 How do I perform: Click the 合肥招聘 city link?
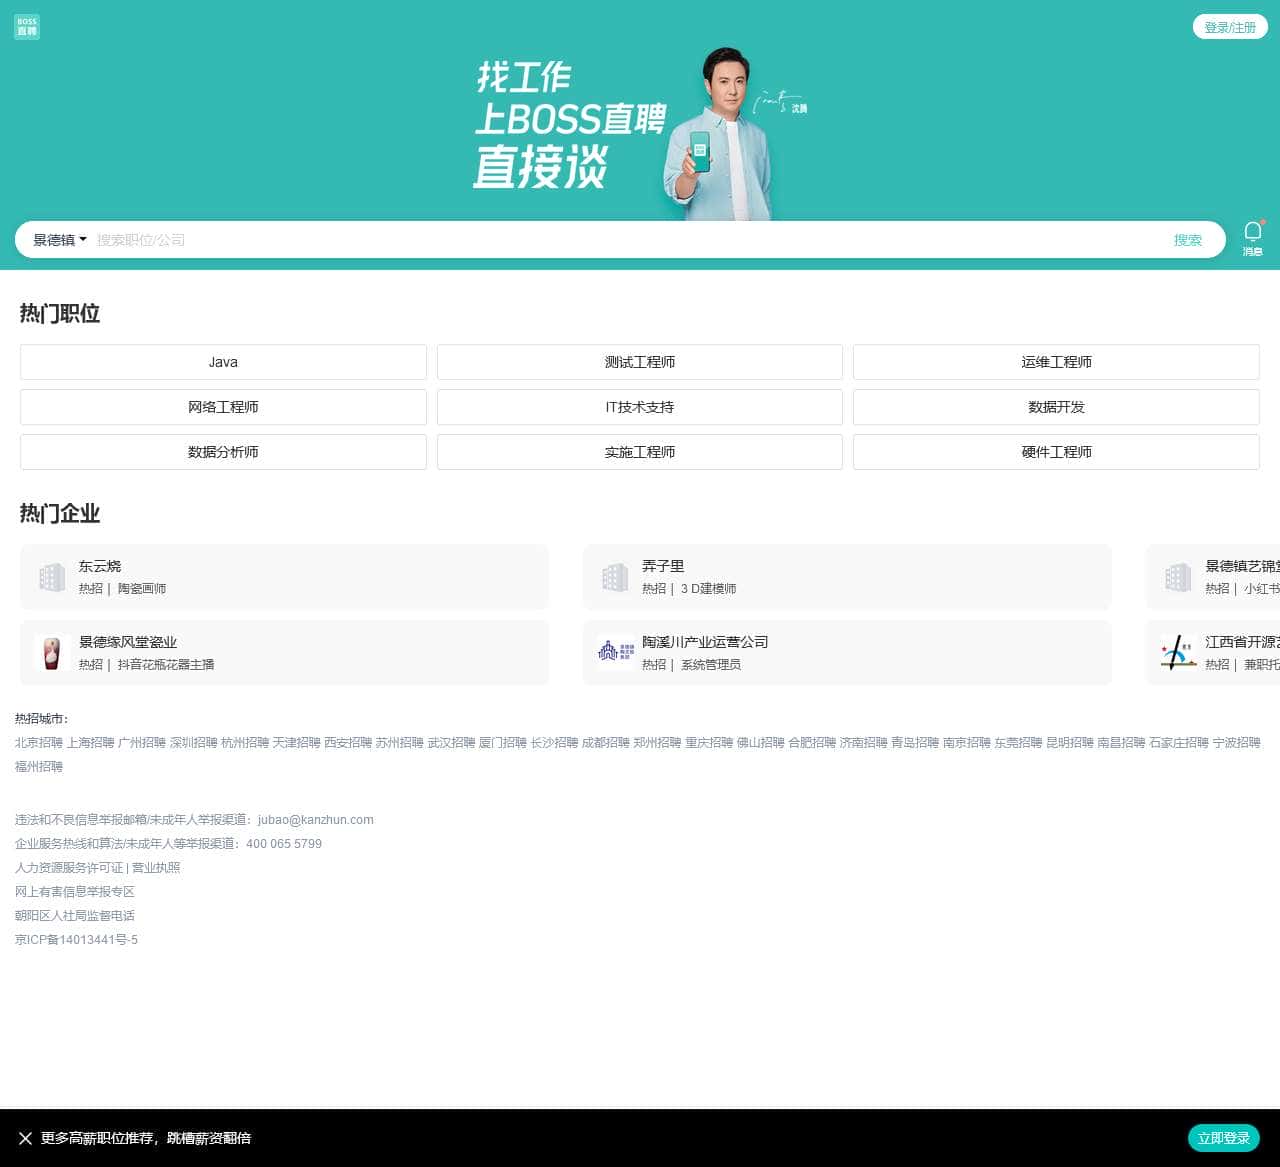click(x=812, y=743)
